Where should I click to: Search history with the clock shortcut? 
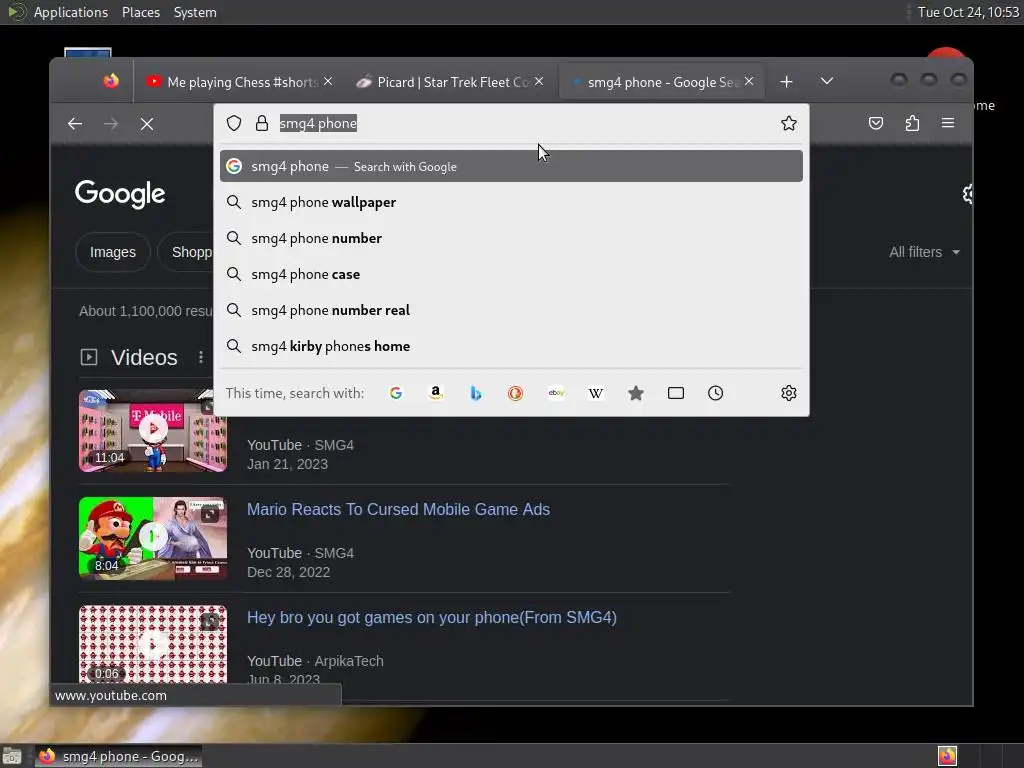[x=716, y=393]
